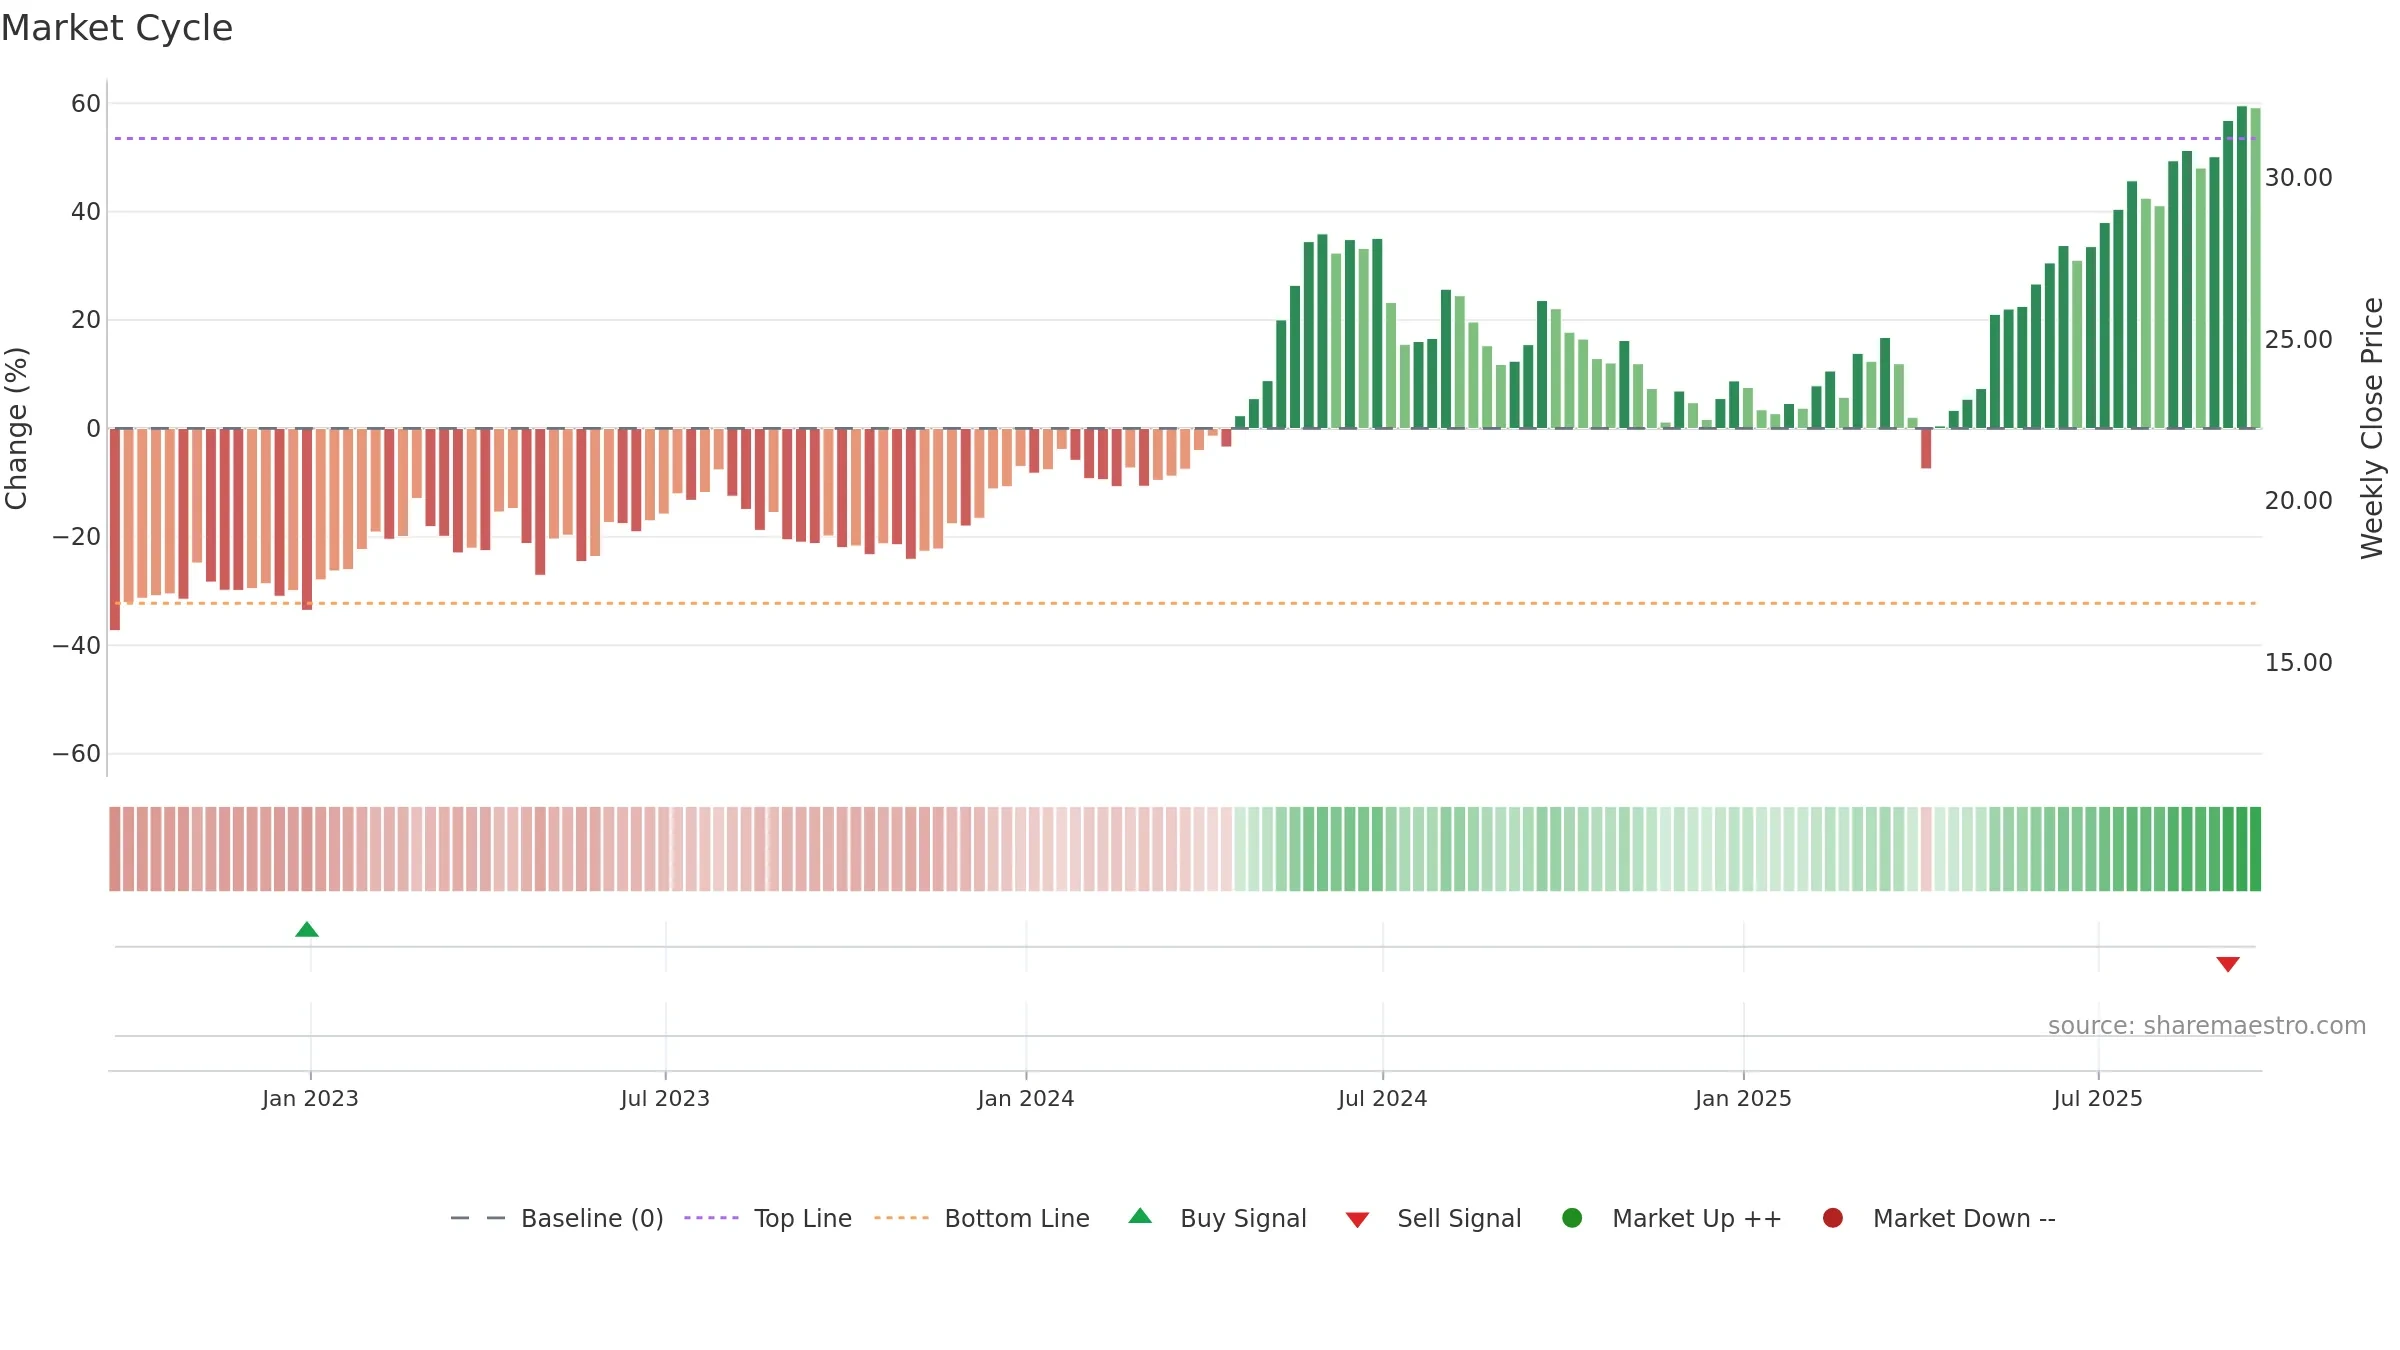Click the −60 tick on Change axis
The width and height of the screenshot is (2400, 1350).
pyautogui.click(x=77, y=753)
